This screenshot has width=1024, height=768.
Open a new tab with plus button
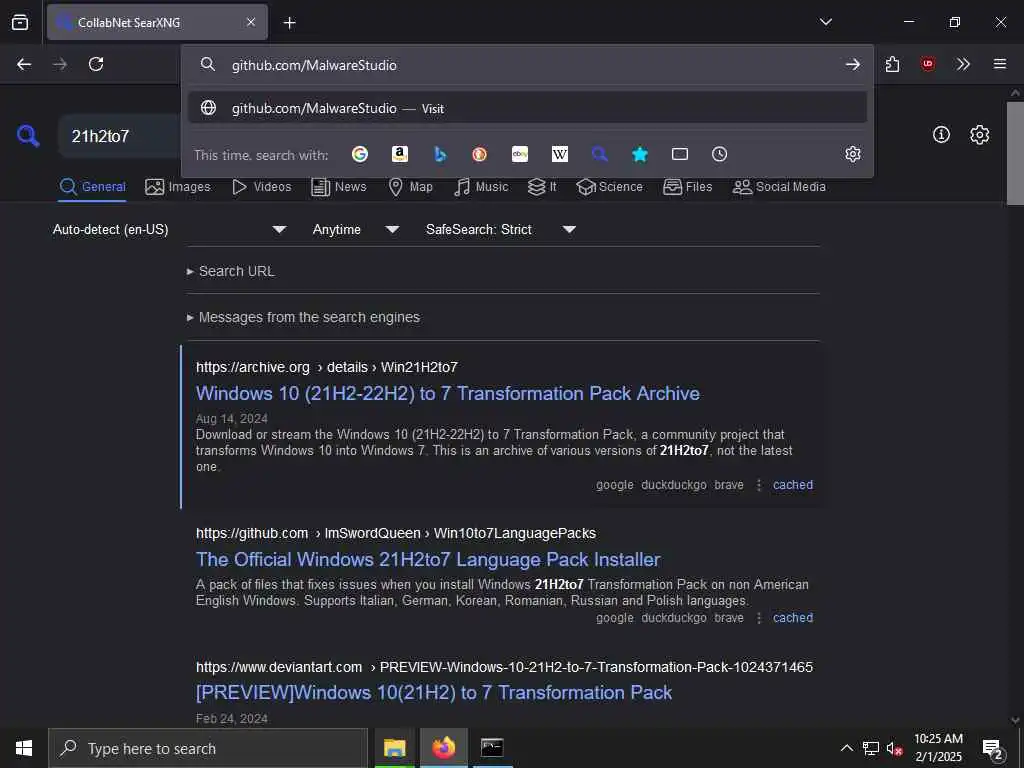[x=290, y=23]
